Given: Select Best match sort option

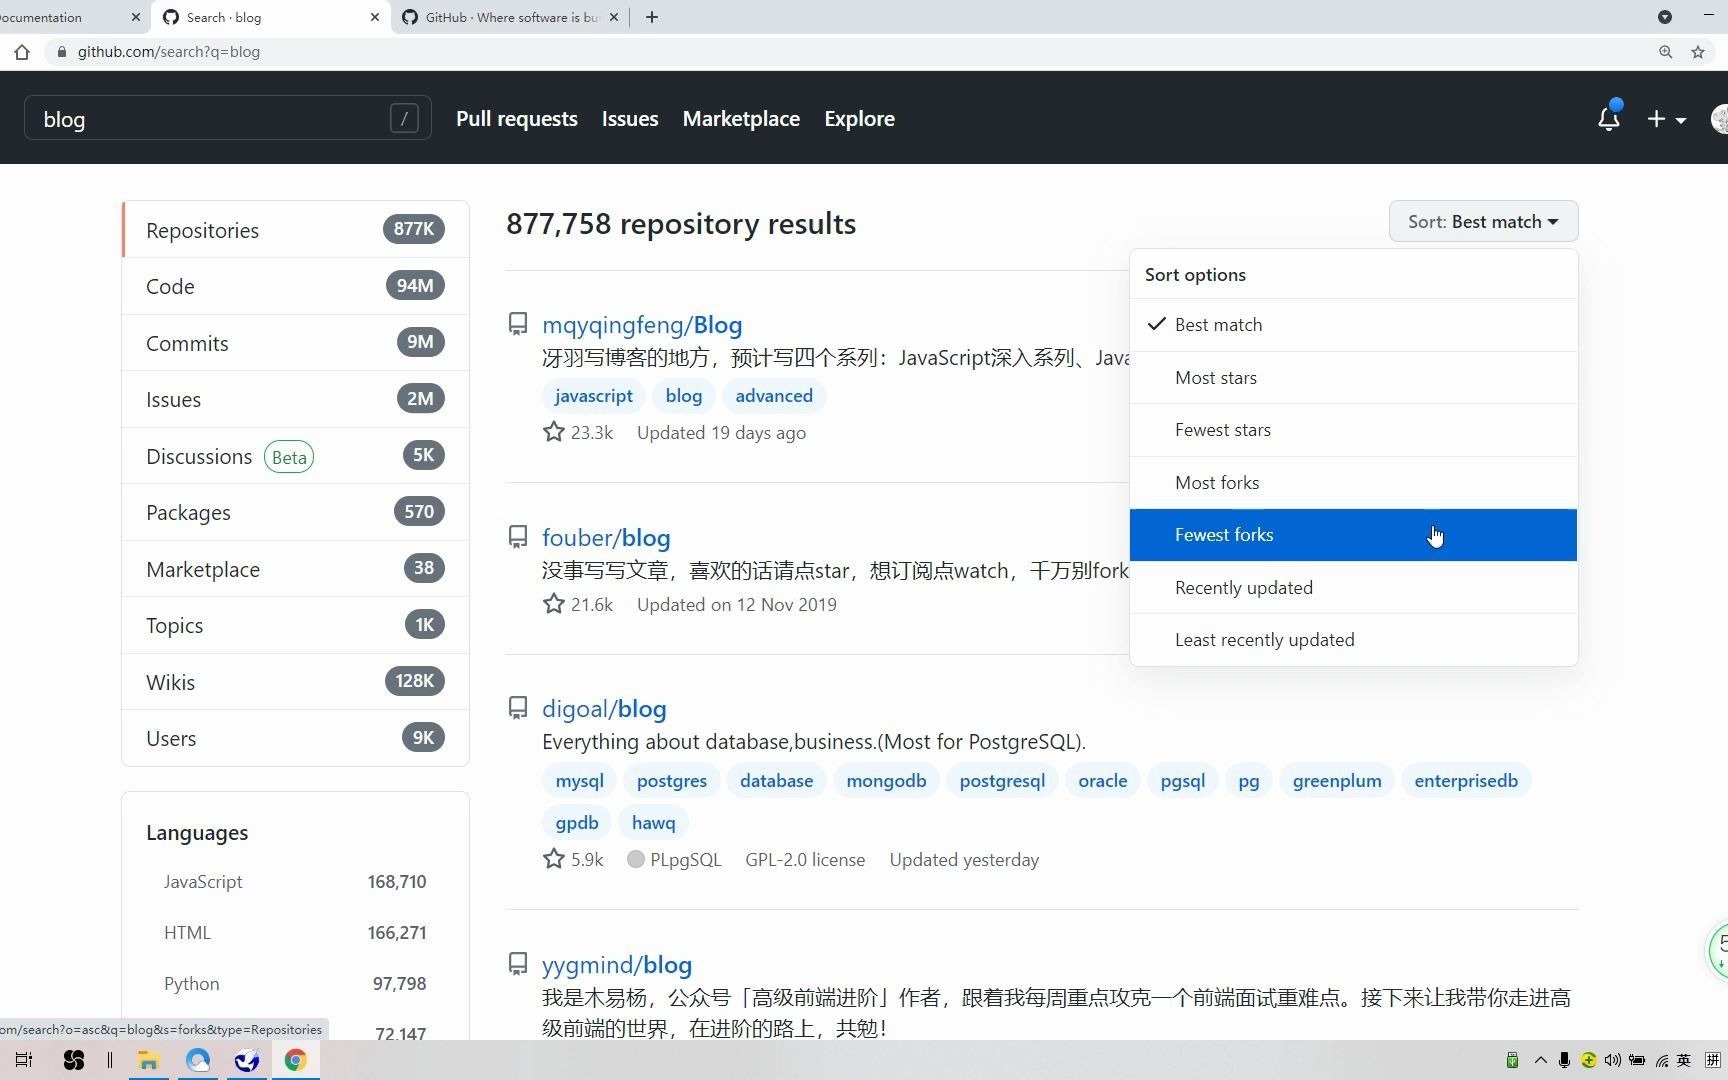Looking at the screenshot, I should point(1353,324).
